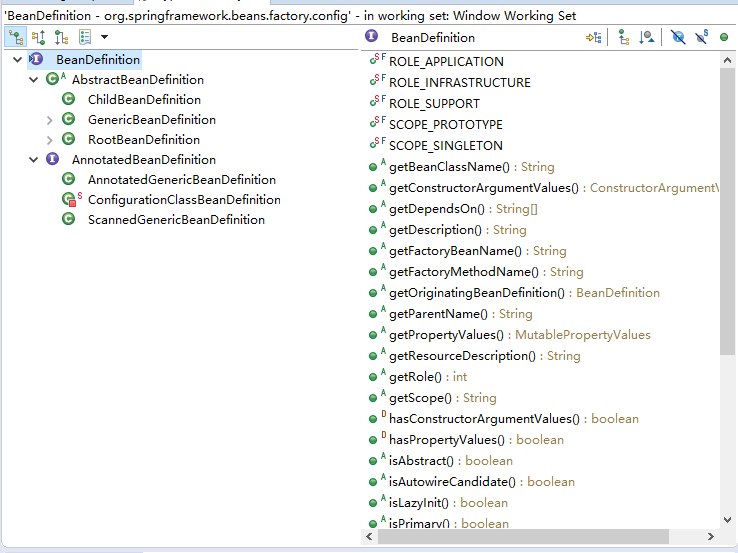Image resolution: width=738 pixels, height=553 pixels.
Task: Select getPropertyValues() method
Action: [x=519, y=335]
